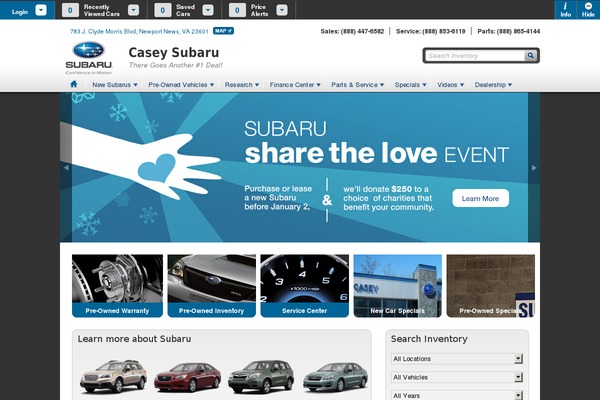
Task: Open the Service Center tile
Action: (305, 286)
